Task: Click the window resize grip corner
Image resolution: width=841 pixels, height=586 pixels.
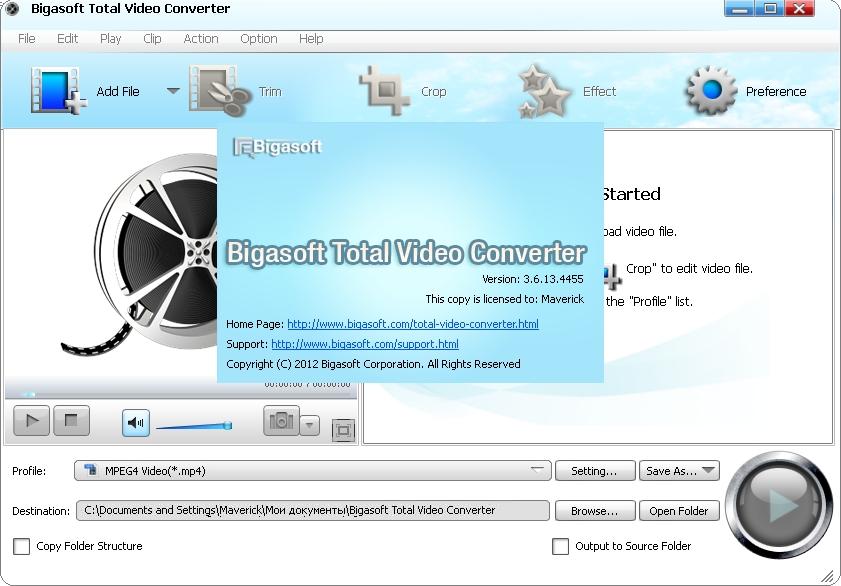Action: (x=827, y=576)
